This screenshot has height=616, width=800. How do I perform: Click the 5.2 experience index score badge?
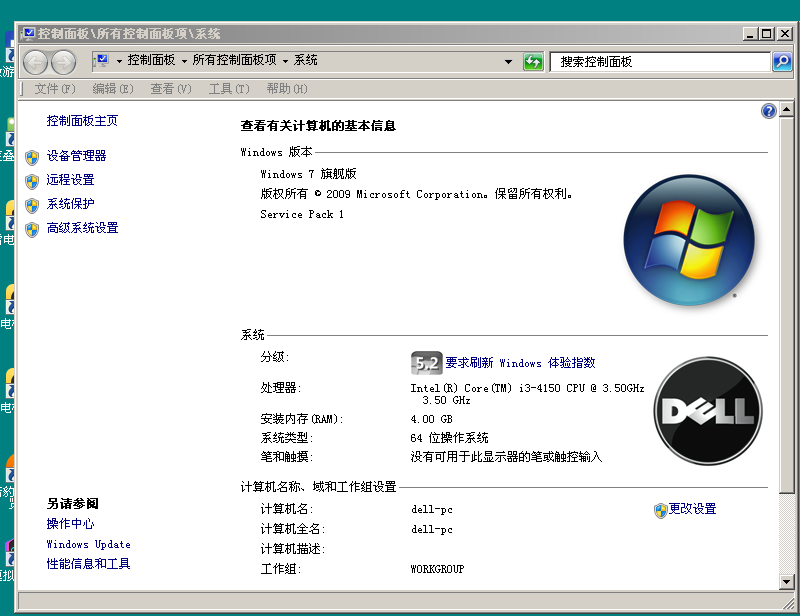point(427,363)
